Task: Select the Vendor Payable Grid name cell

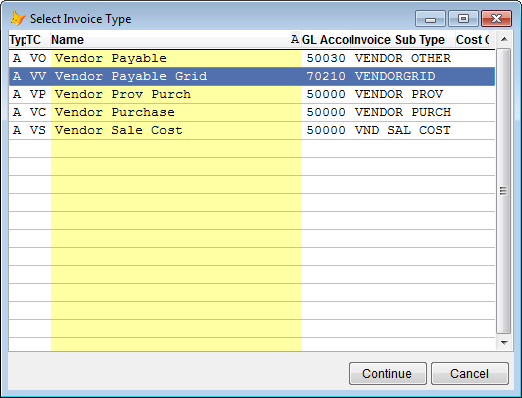Action: (x=176, y=76)
